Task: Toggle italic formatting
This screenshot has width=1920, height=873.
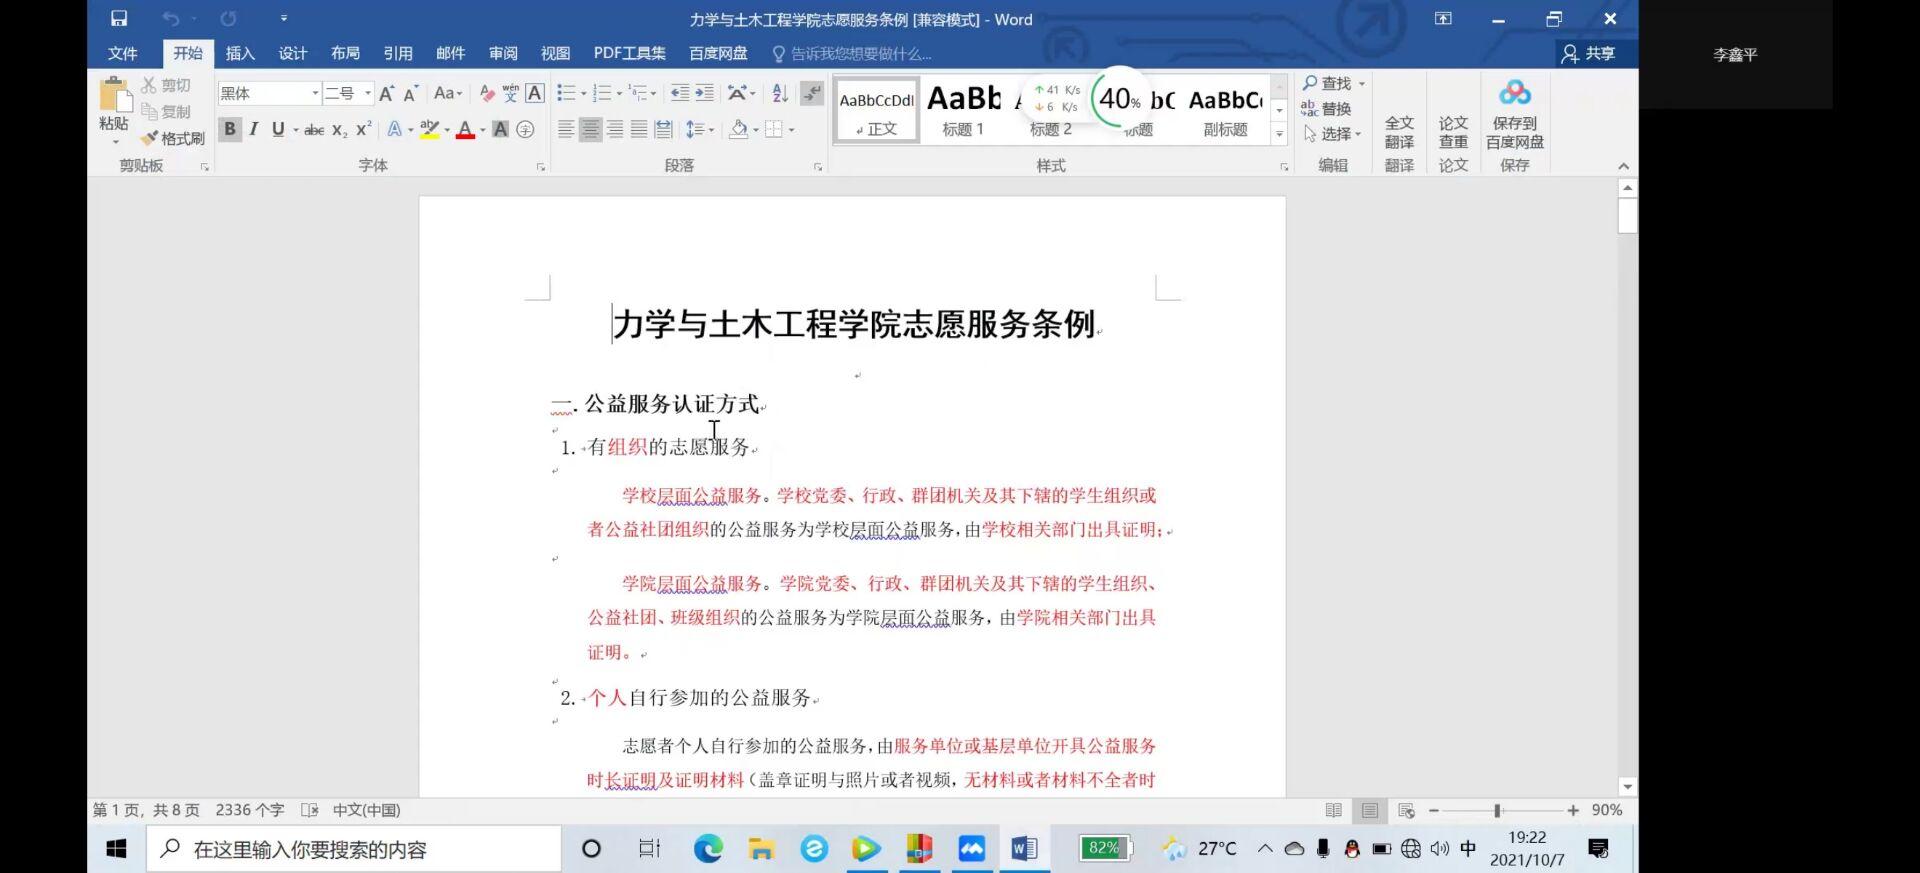Action: (254, 129)
